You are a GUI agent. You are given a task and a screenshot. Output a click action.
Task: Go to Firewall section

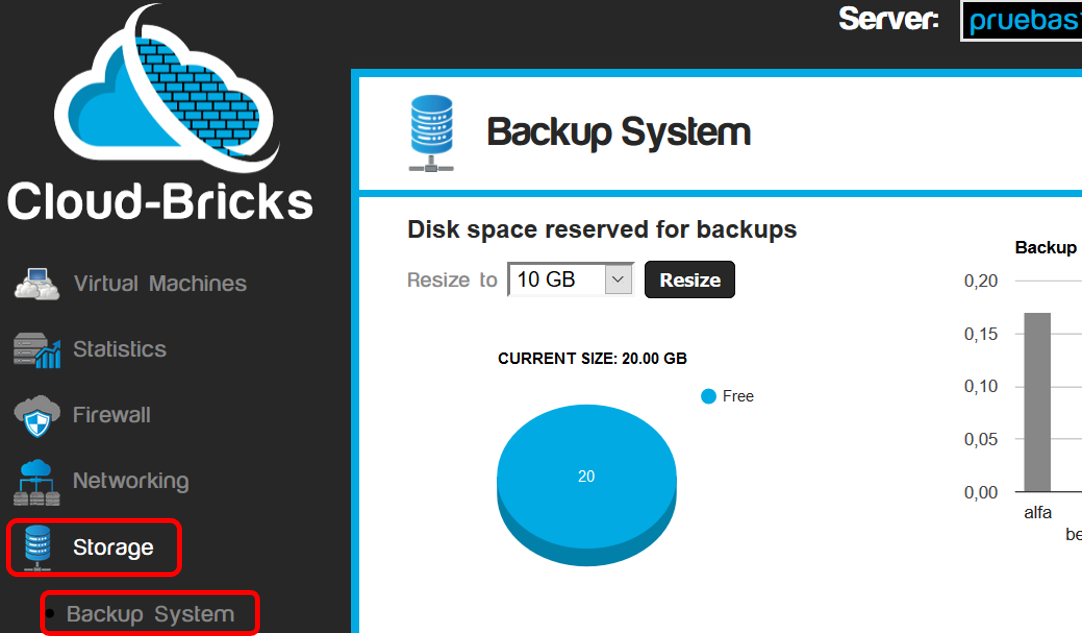click(112, 415)
